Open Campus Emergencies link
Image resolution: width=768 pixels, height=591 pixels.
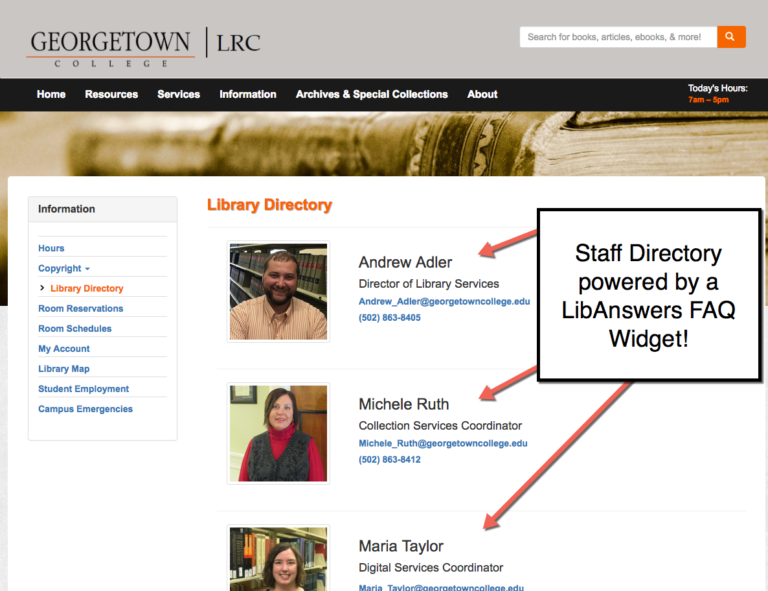click(85, 409)
